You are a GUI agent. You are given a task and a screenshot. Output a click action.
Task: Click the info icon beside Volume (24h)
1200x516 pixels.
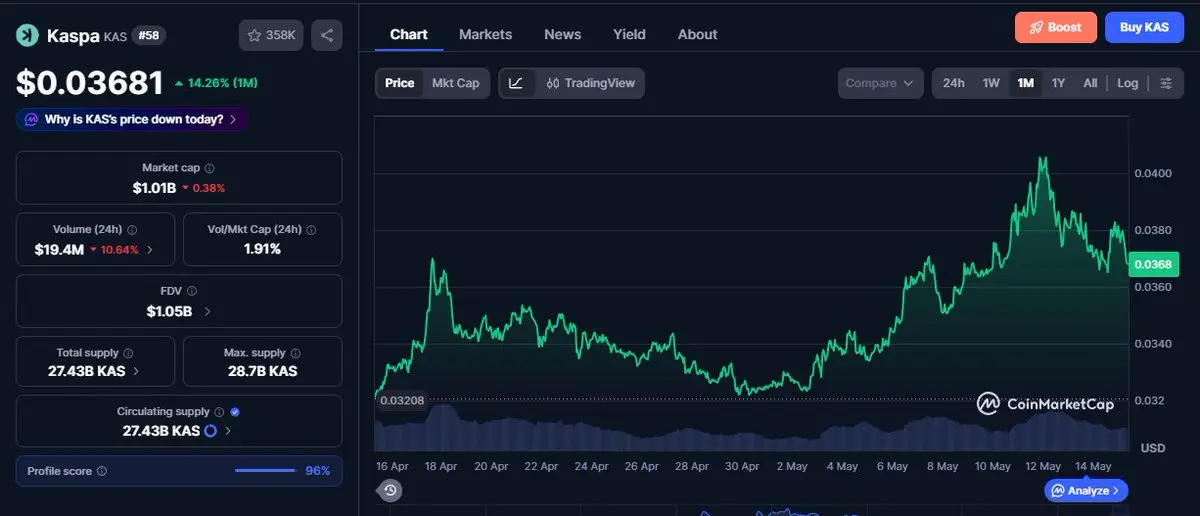coord(132,230)
